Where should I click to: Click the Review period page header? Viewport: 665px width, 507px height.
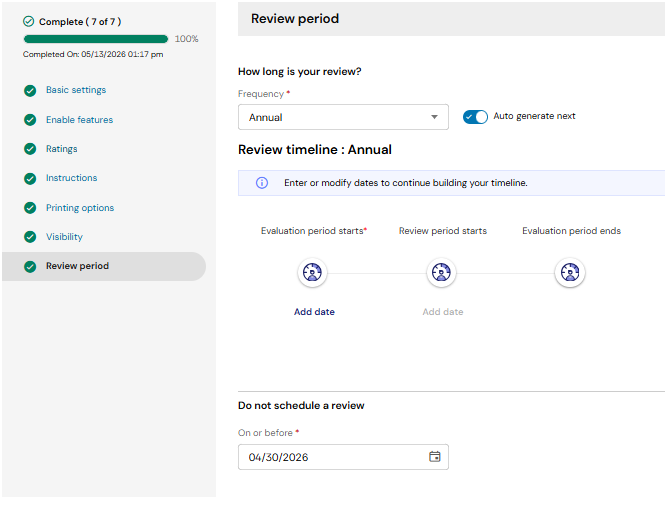295,19
